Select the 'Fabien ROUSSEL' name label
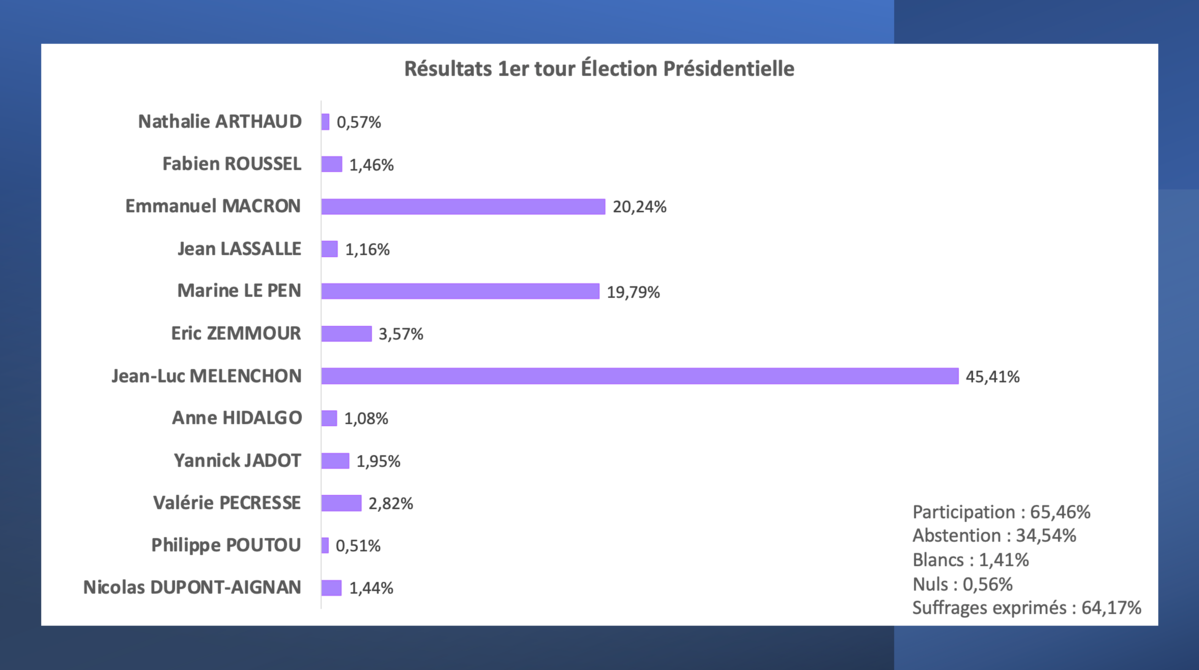The width and height of the screenshot is (1199, 670). (232, 164)
